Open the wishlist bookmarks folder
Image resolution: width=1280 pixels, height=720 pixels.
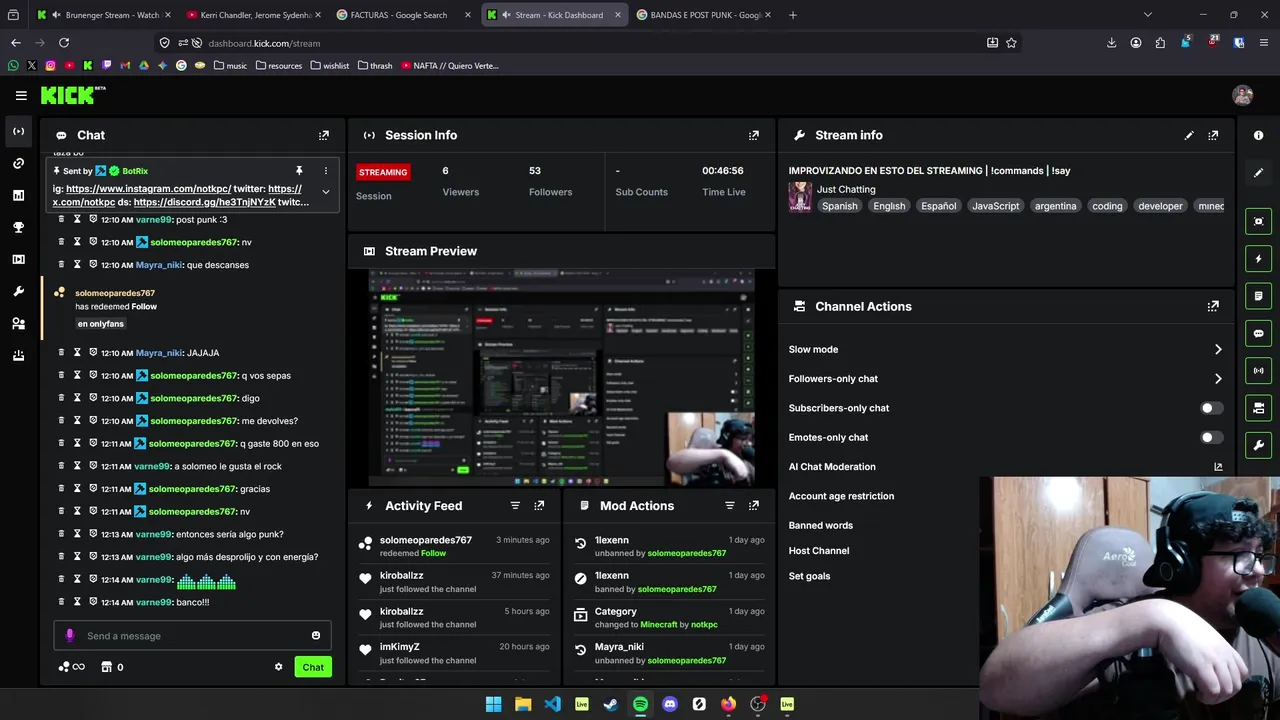point(330,66)
